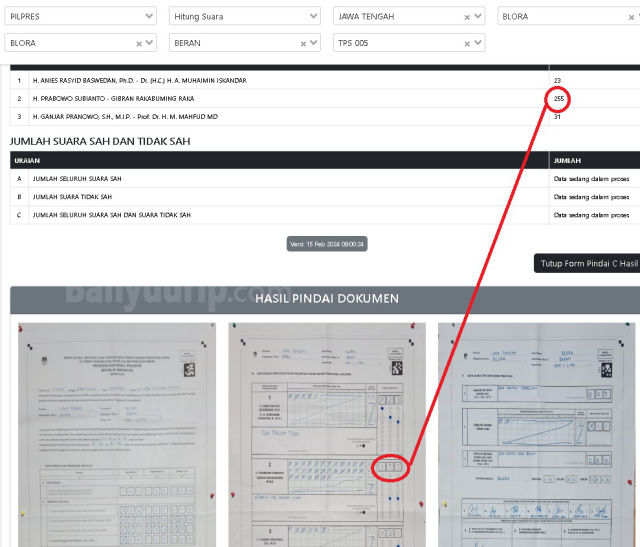
Task: Click 'Data sedang dalam proses' in row B
Action: pyautogui.click(x=591, y=197)
